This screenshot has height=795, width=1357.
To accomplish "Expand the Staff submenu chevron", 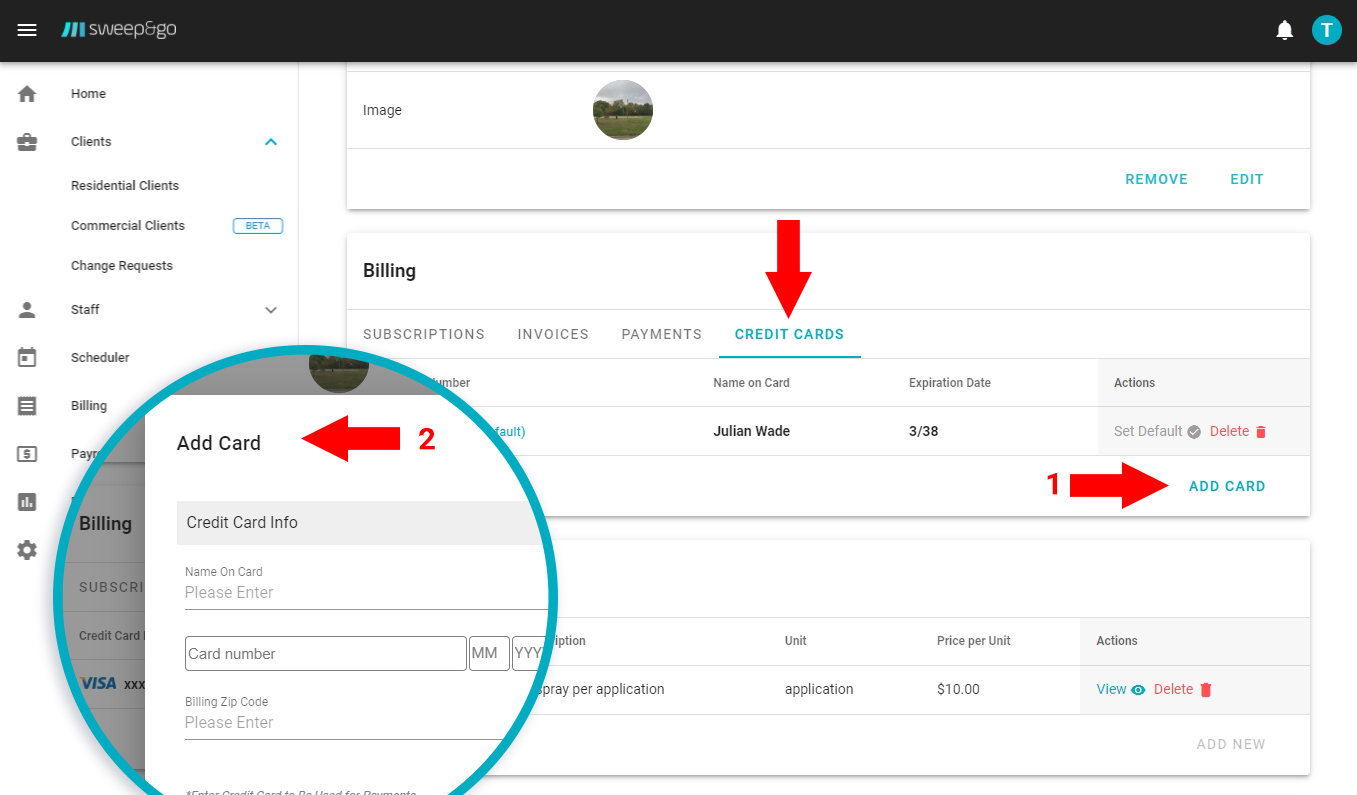I will click(270, 310).
